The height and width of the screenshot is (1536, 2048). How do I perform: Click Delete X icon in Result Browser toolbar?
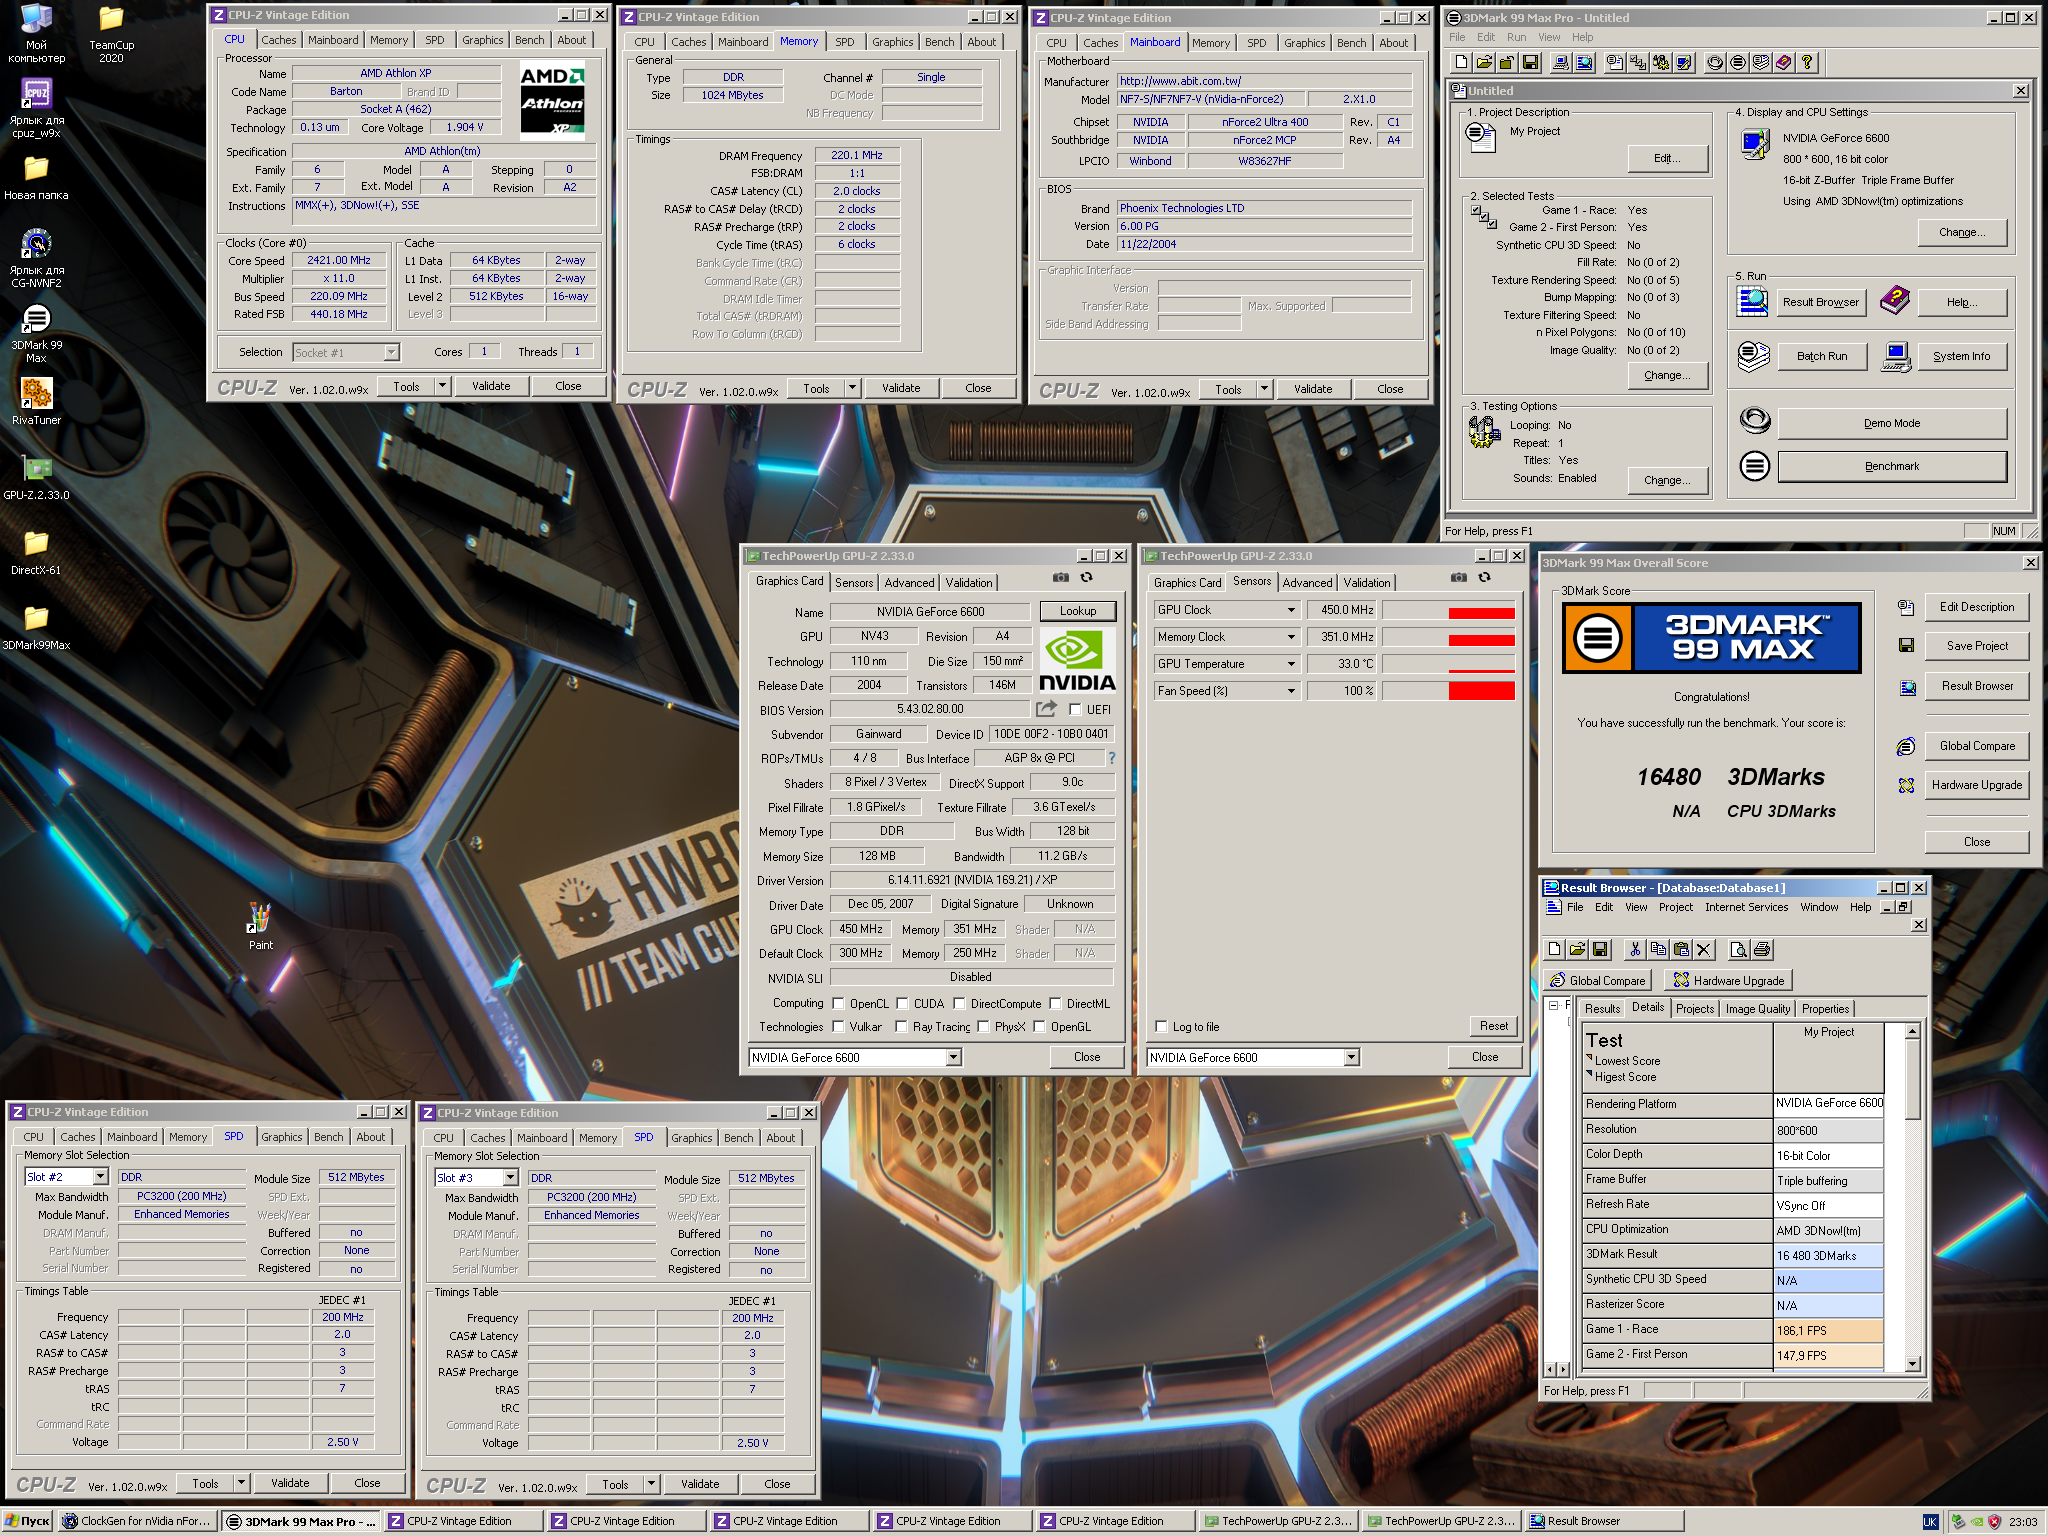point(1704,950)
